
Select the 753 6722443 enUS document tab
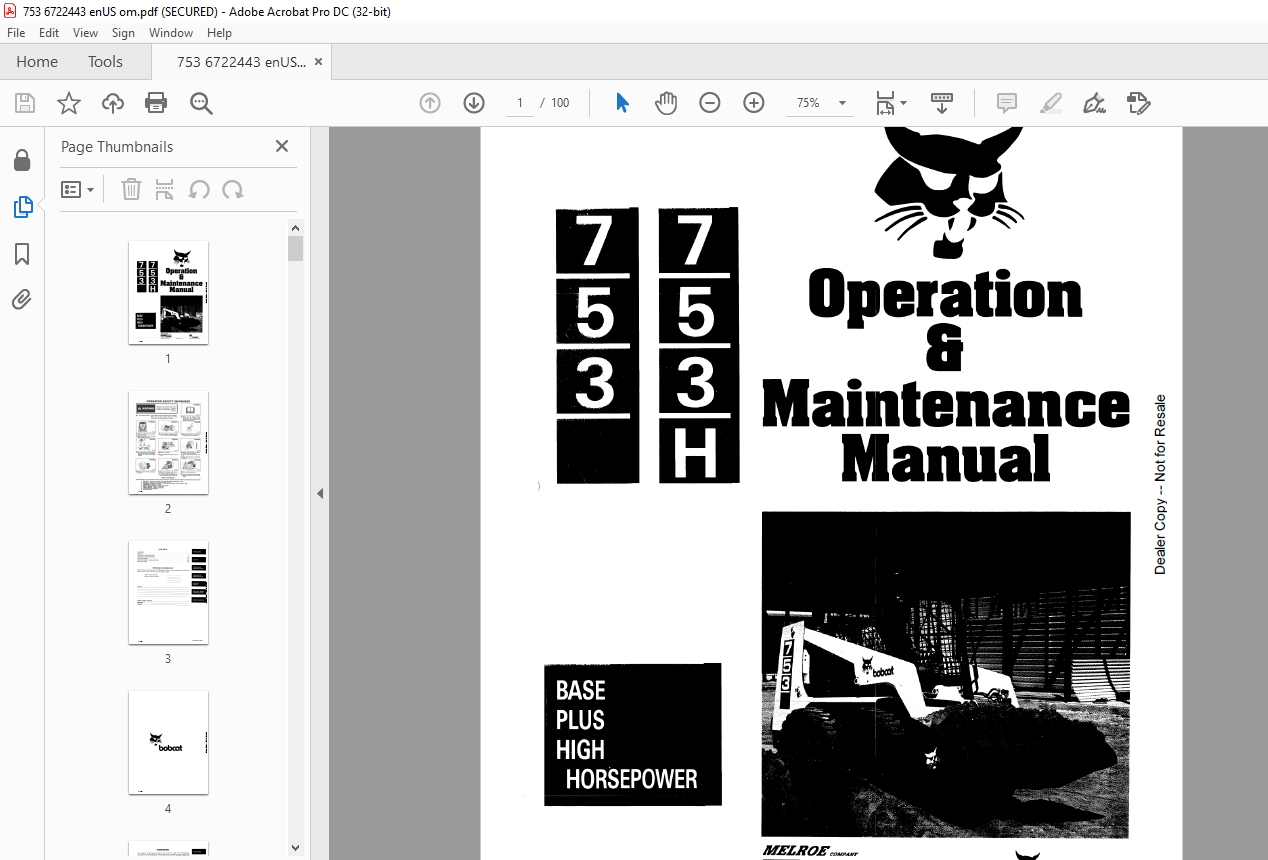(x=242, y=62)
